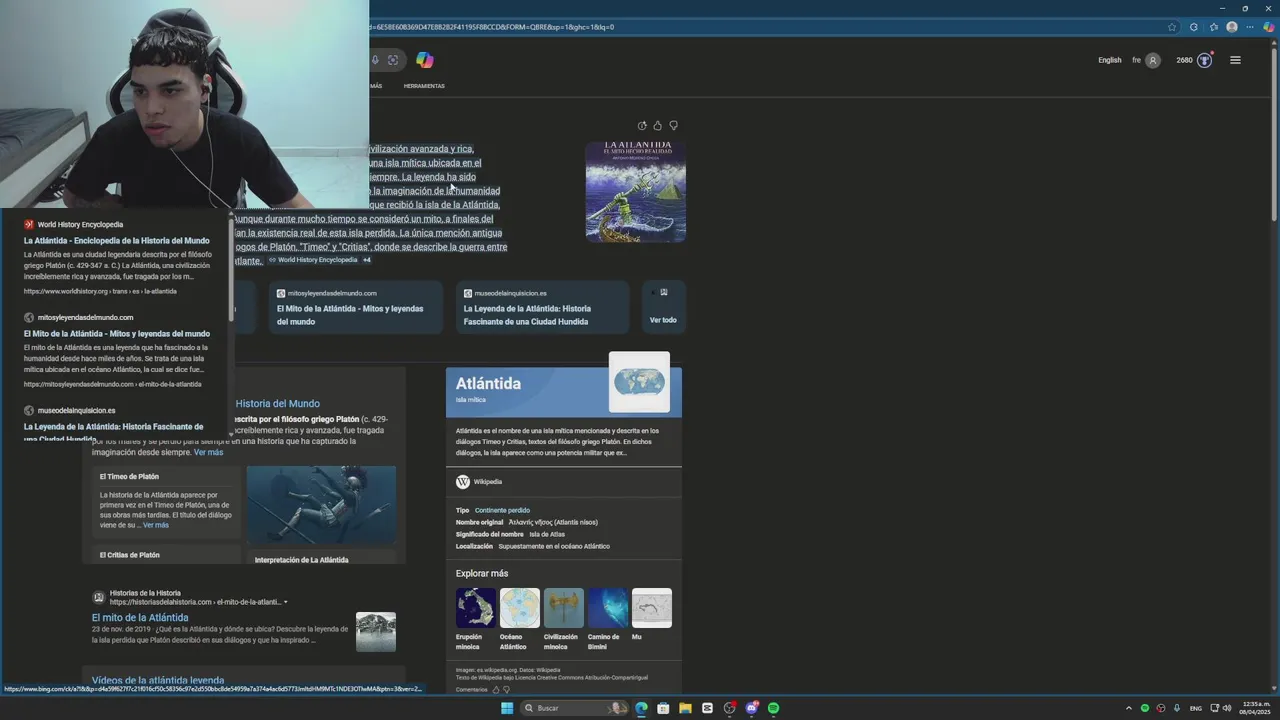Viewport: 1280px width, 720px height.
Task: Open the MÁS search tab
Action: click(376, 86)
